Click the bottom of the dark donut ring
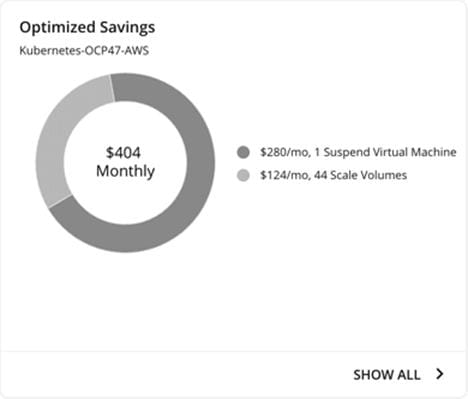Image resolution: width=468 pixels, height=399 pixels. (x=125, y=238)
